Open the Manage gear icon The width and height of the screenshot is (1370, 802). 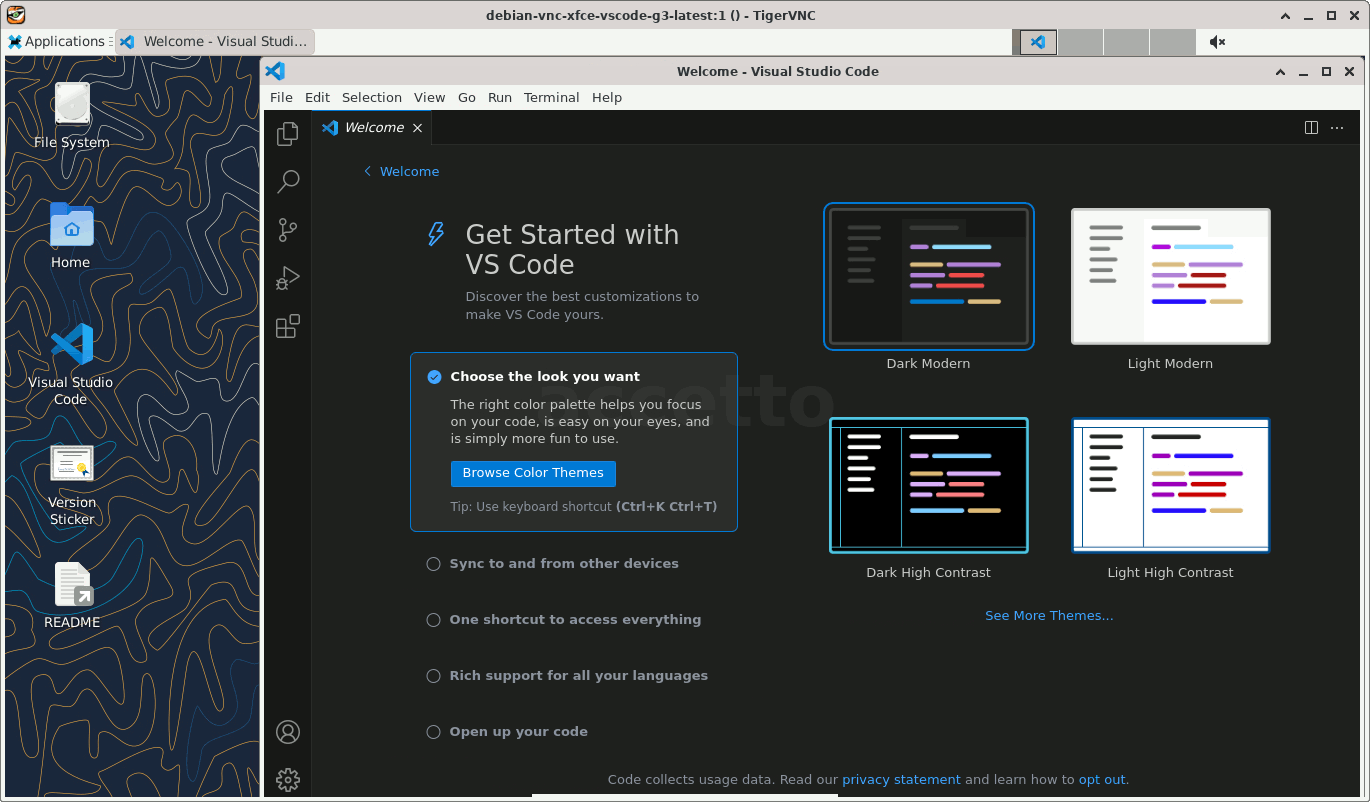[x=288, y=780]
